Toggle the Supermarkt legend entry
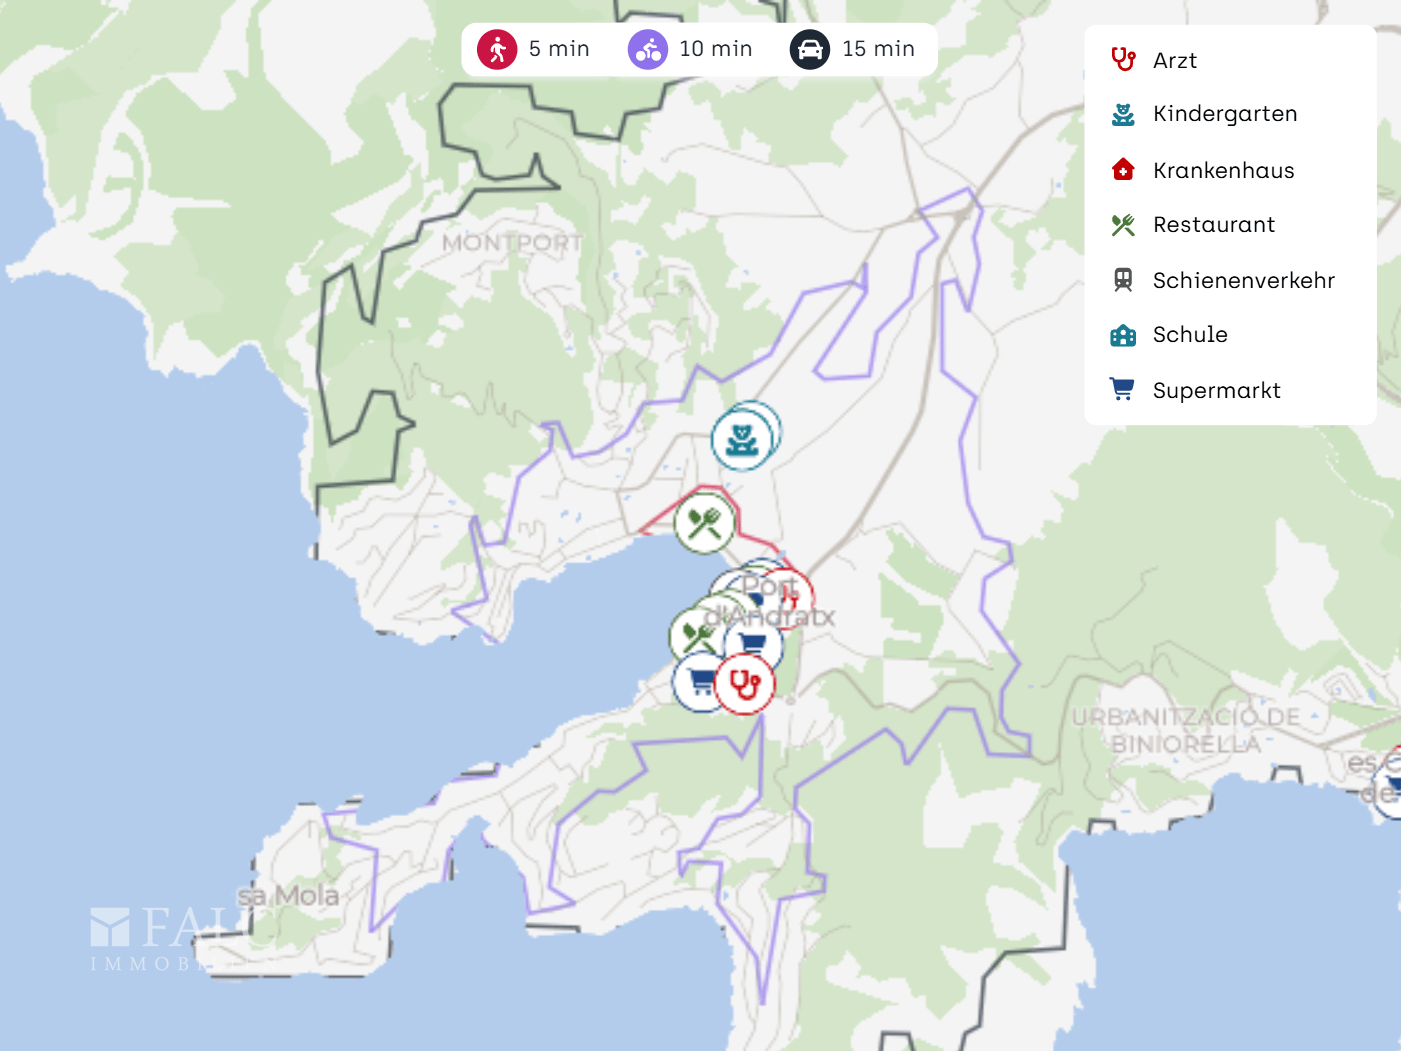1401x1051 pixels. 1195,390
